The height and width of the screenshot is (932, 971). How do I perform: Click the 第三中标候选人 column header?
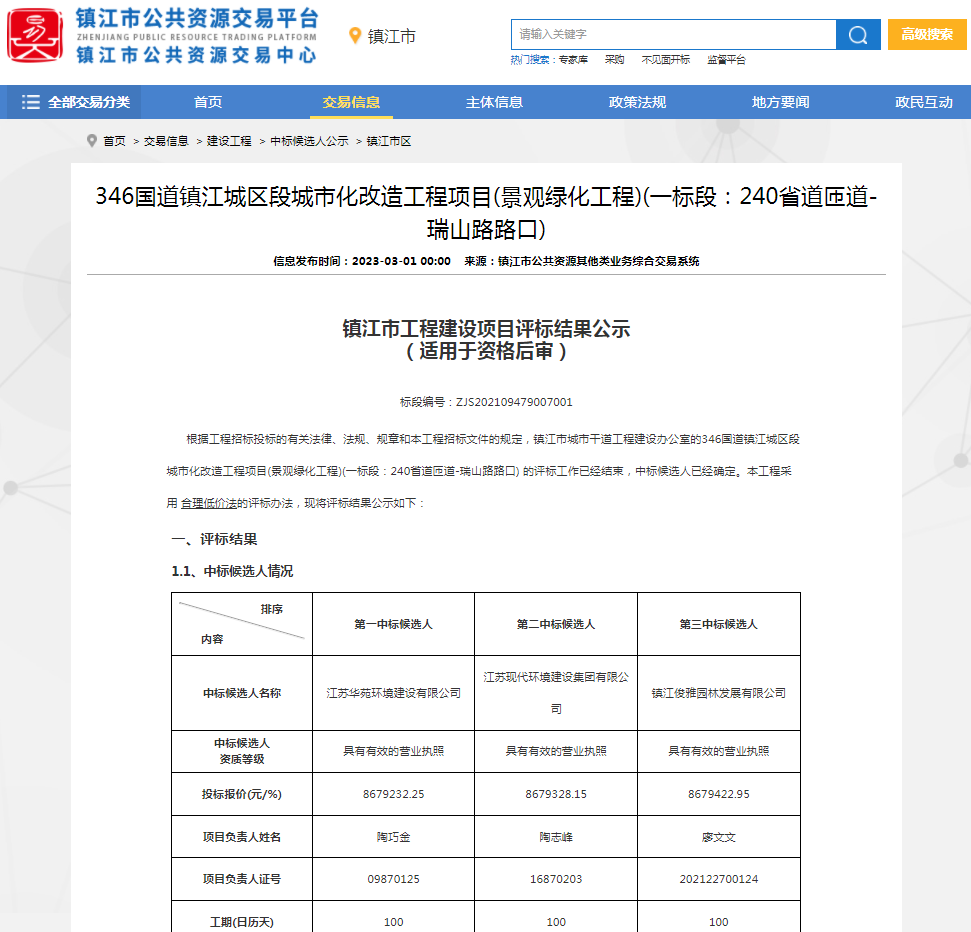point(718,624)
